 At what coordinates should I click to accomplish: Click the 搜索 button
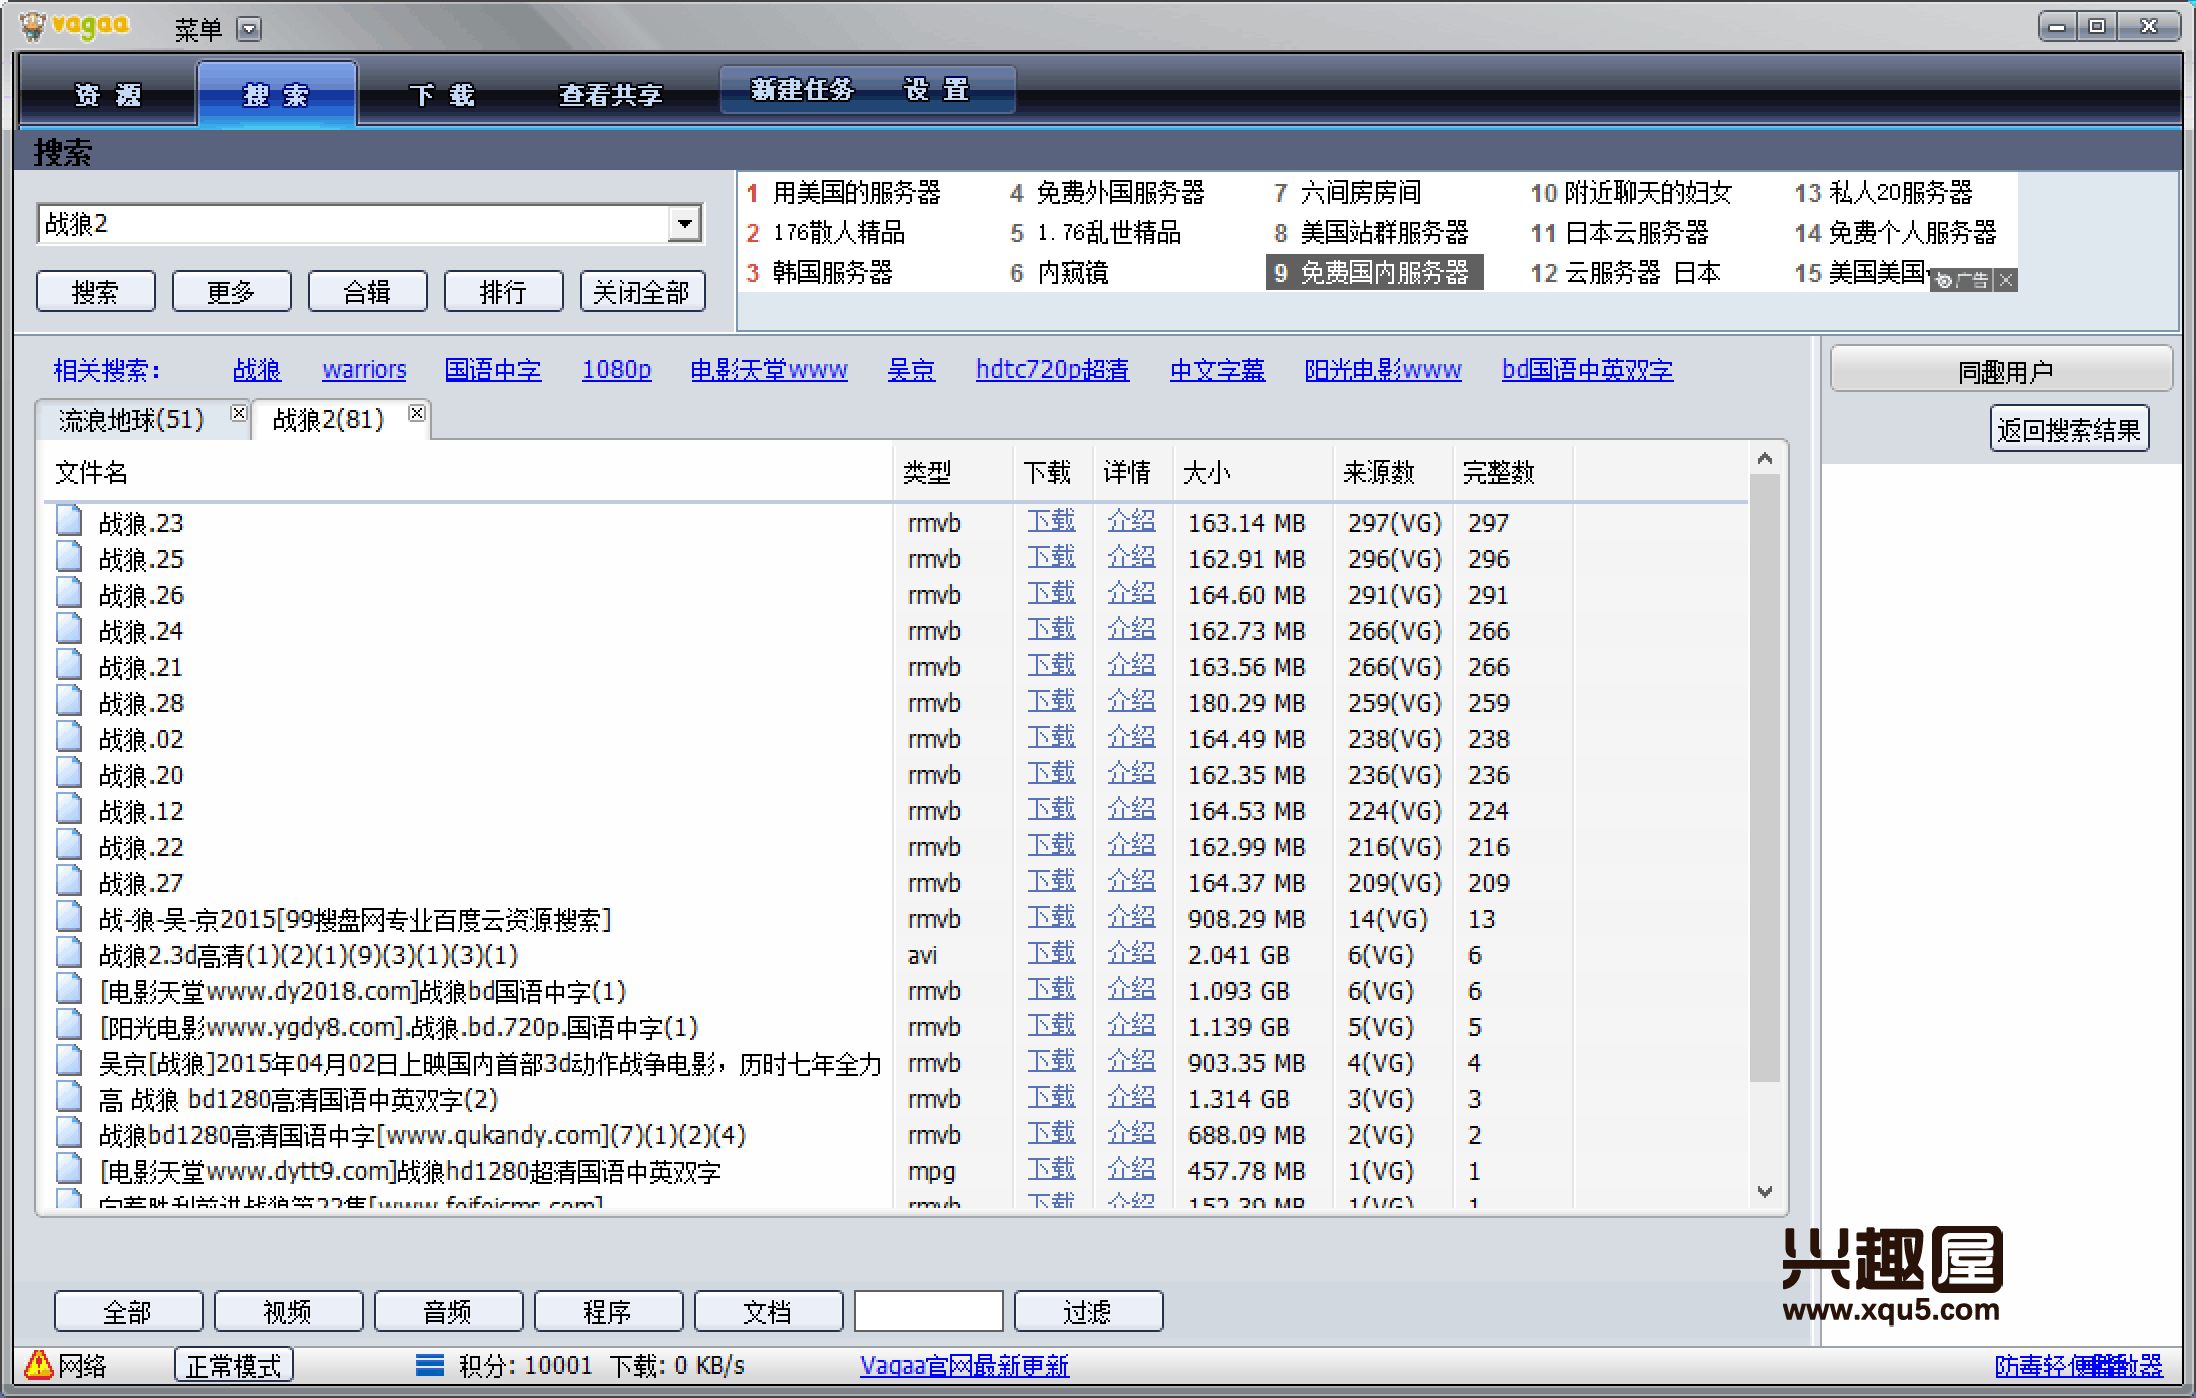(x=96, y=292)
